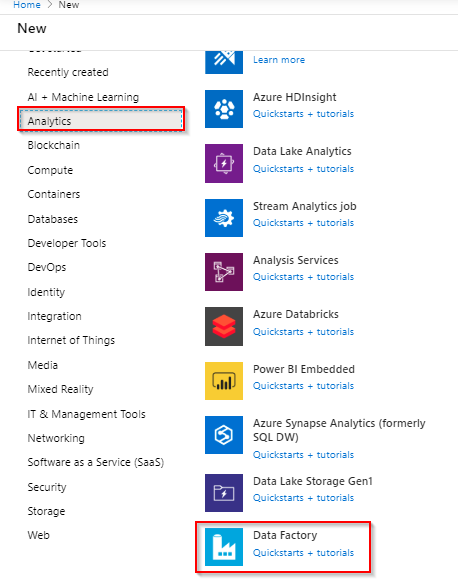Screen dimensions: 458x580
Task: Choose the Integration category
Action: [x=54, y=316]
